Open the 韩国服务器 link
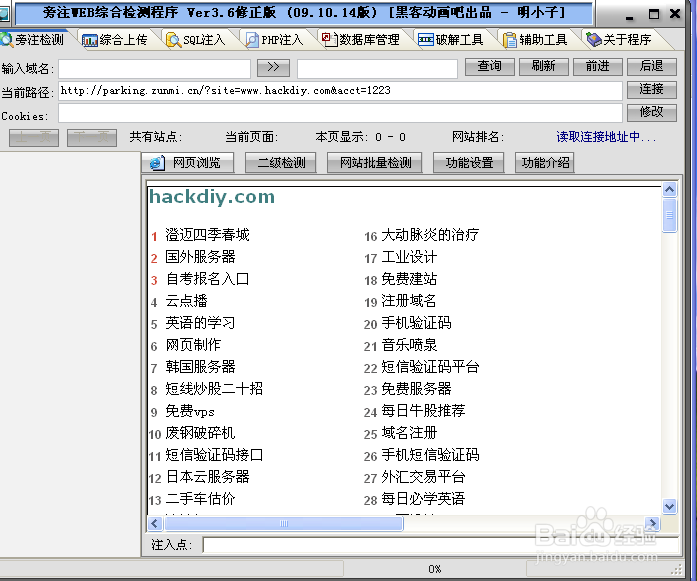This screenshot has height=581, width=697. pyautogui.click(x=200, y=367)
